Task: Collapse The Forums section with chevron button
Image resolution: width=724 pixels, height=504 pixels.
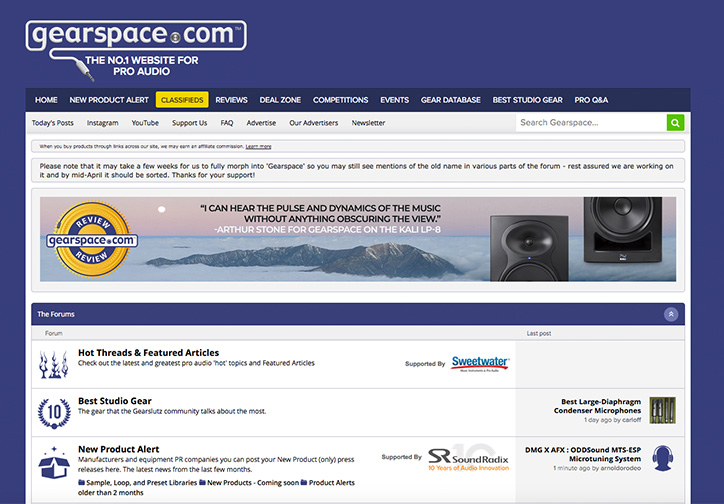Action: (x=671, y=314)
